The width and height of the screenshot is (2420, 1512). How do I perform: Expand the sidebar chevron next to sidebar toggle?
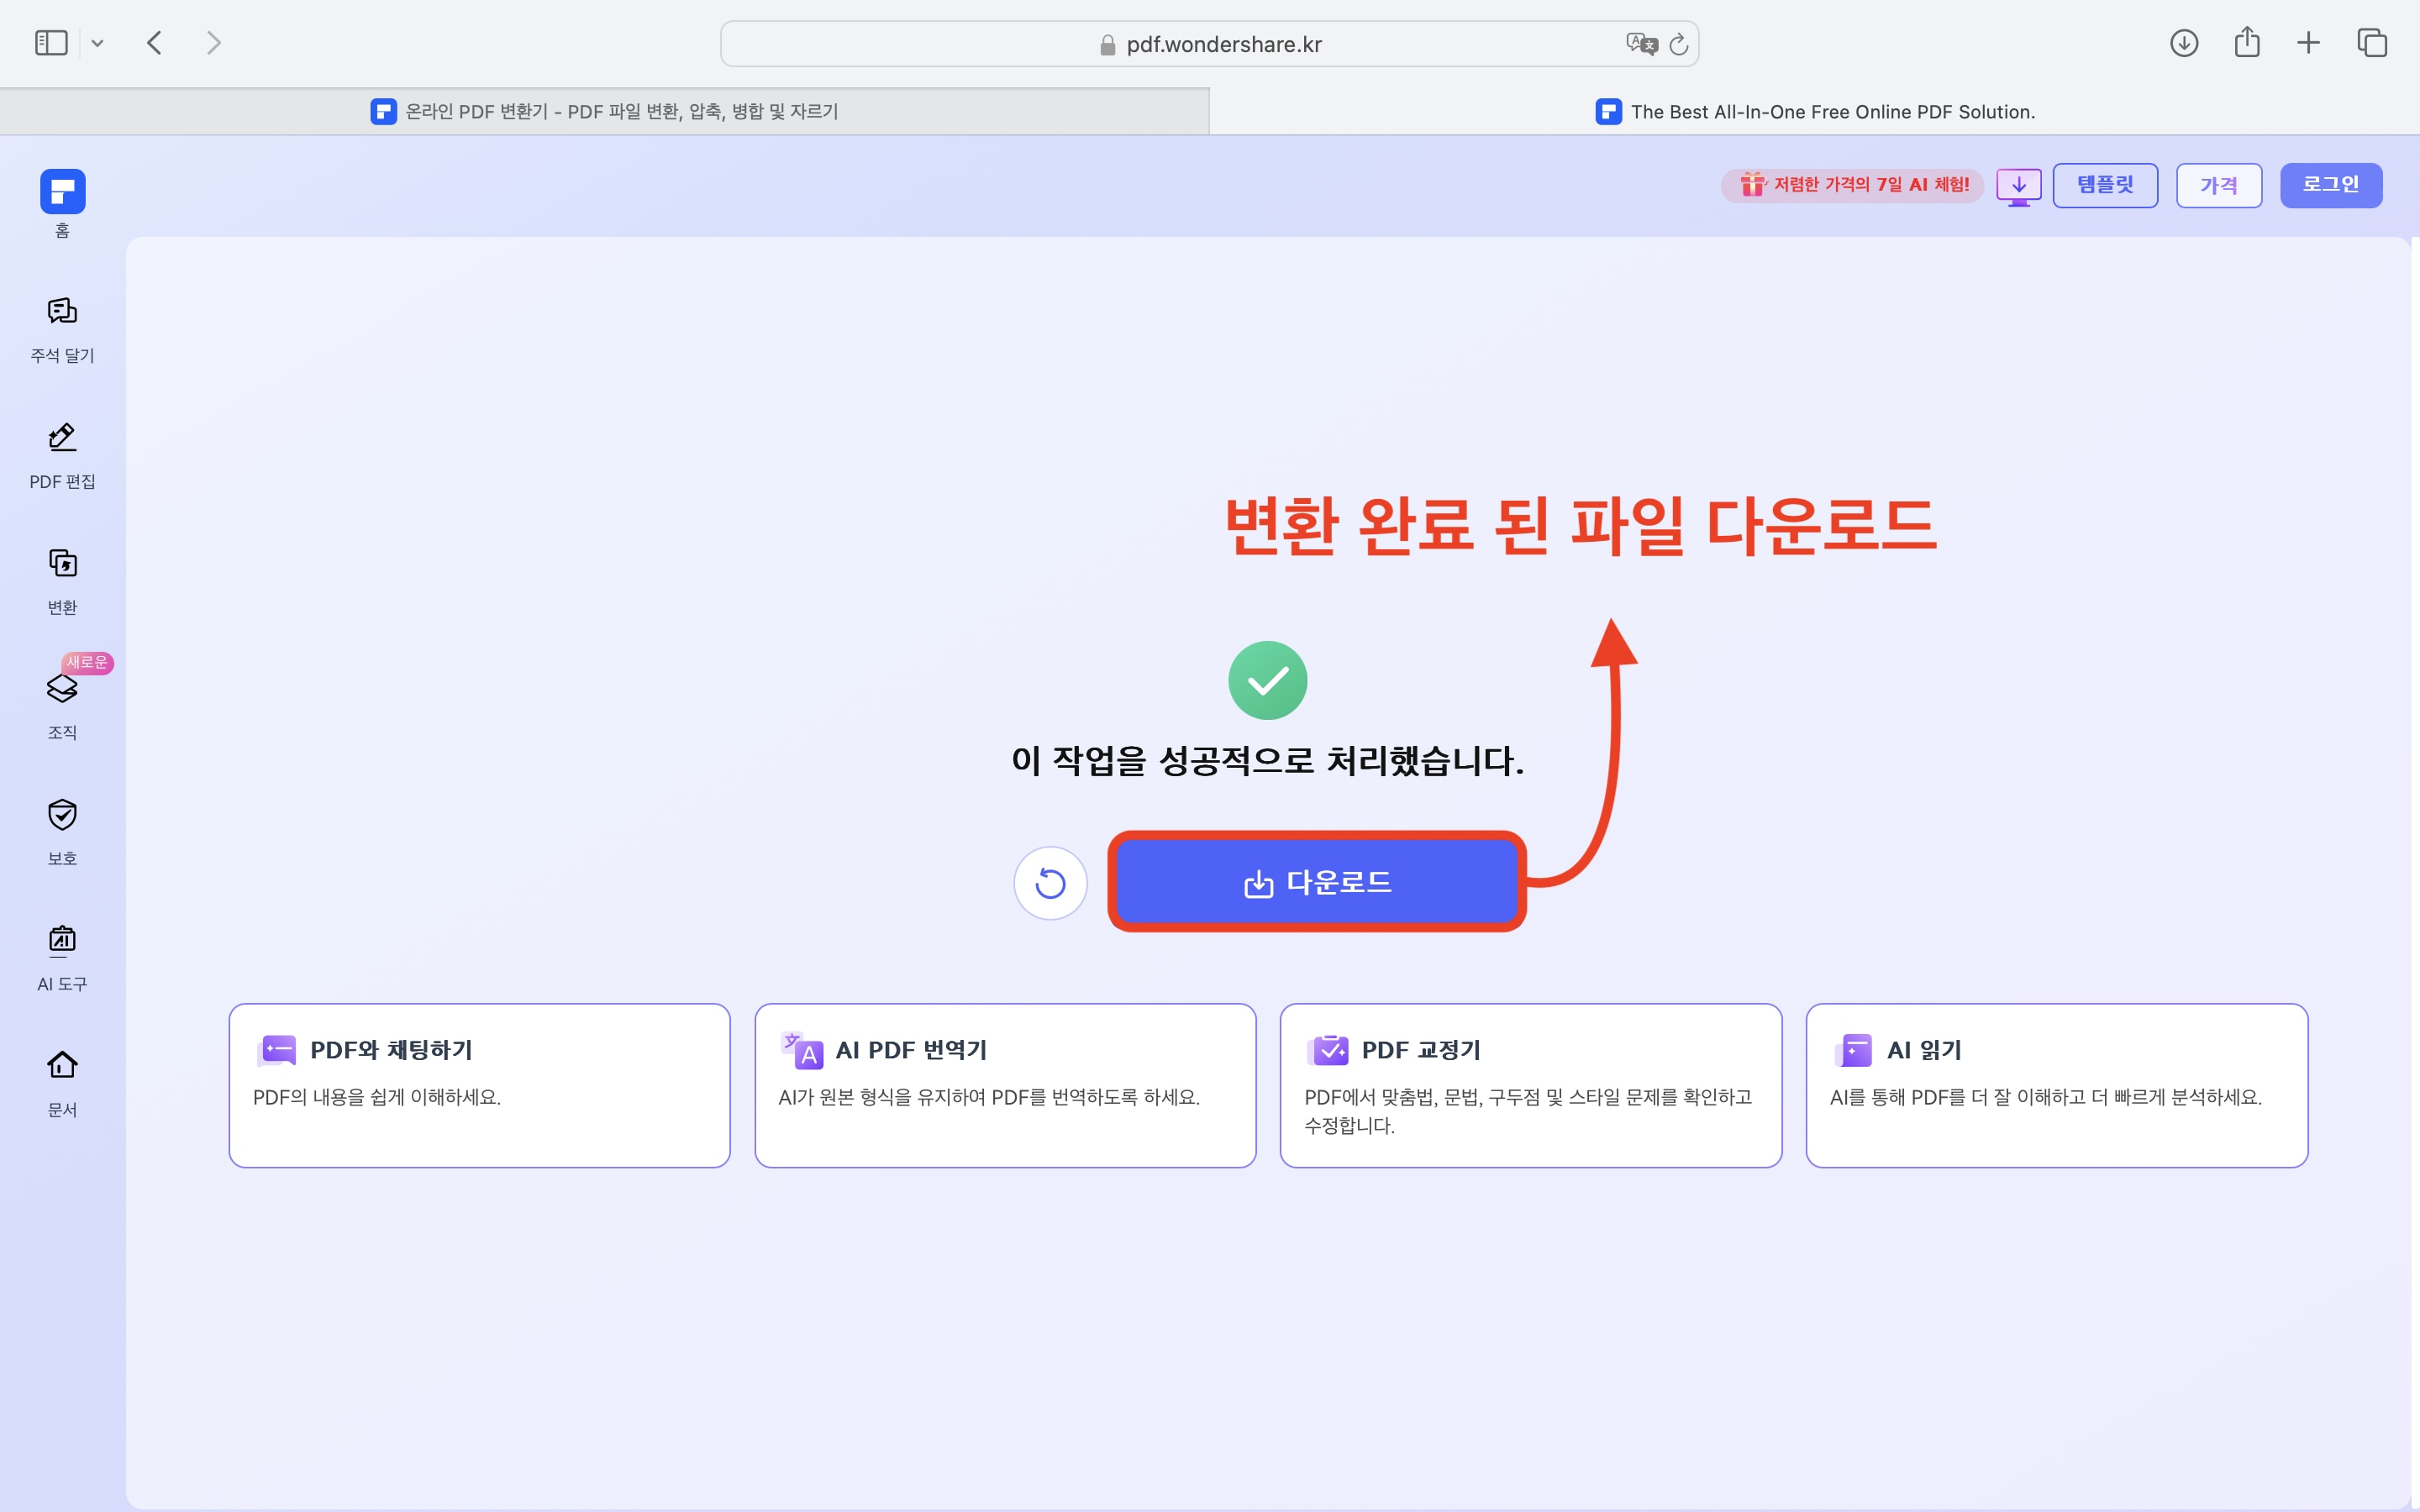click(x=97, y=42)
